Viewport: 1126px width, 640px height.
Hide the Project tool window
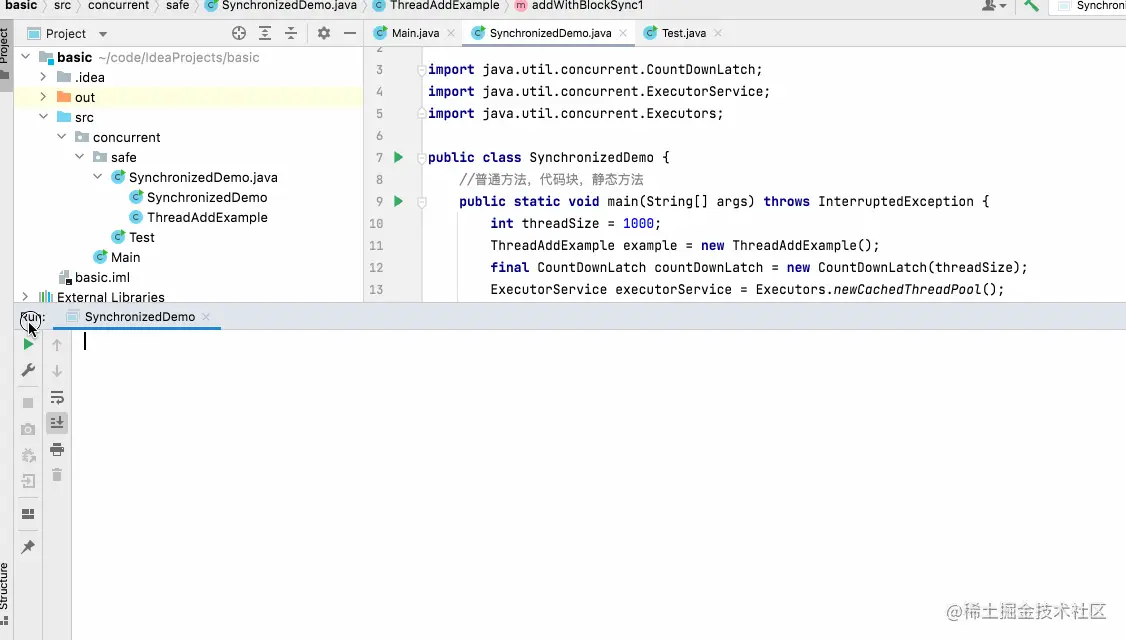pyautogui.click(x=350, y=33)
